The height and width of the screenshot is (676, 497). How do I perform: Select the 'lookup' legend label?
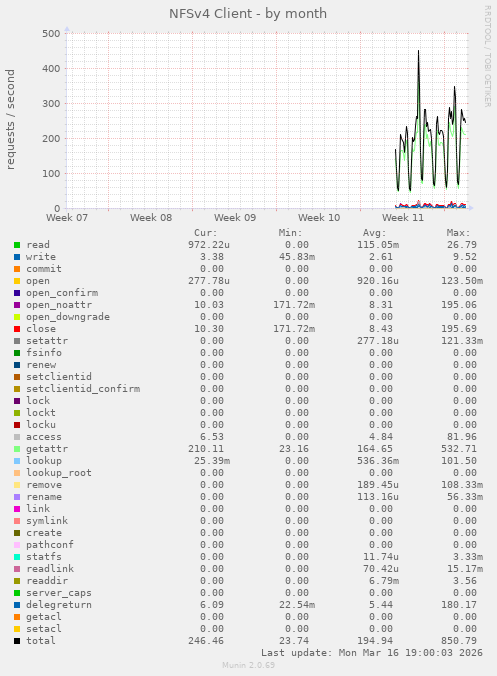coord(44,461)
